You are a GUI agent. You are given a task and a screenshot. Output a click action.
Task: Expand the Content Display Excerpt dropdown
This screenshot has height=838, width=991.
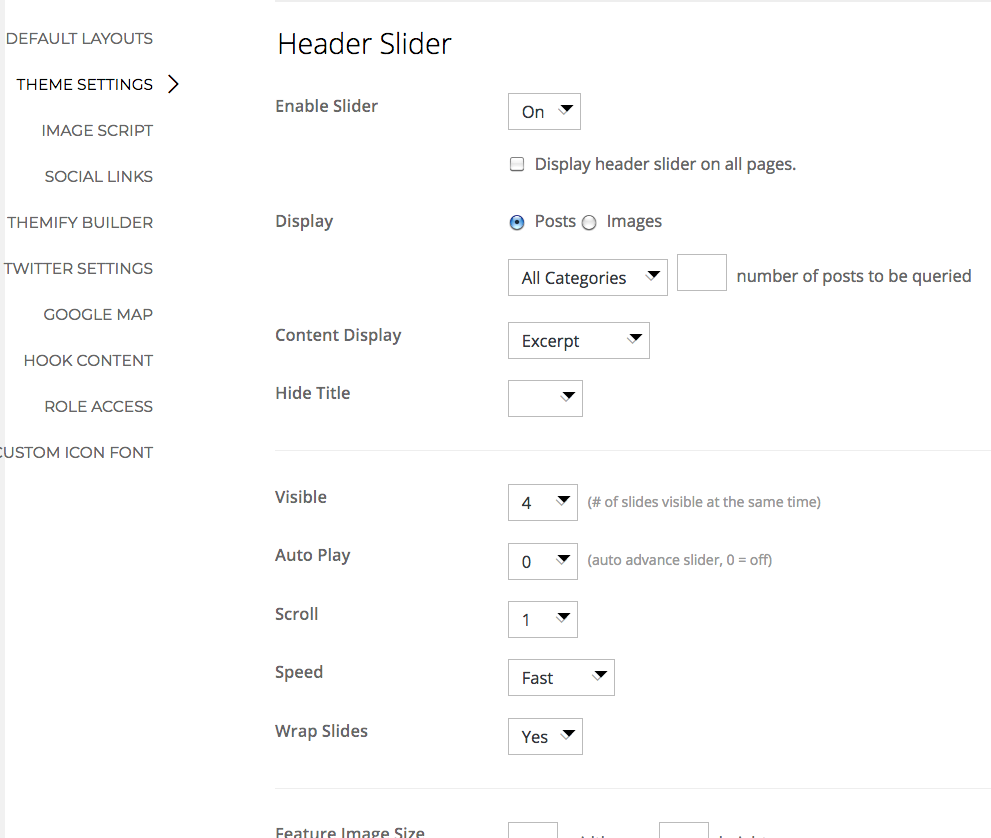coord(578,341)
